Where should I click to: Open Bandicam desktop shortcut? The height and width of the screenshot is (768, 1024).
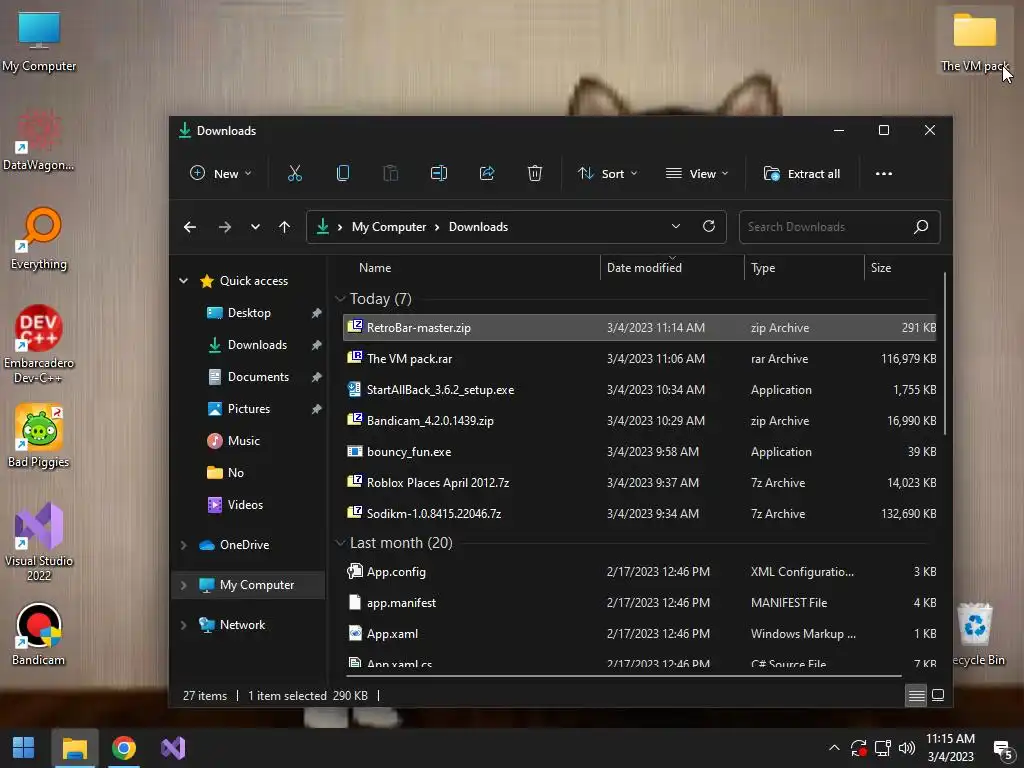pos(39,635)
